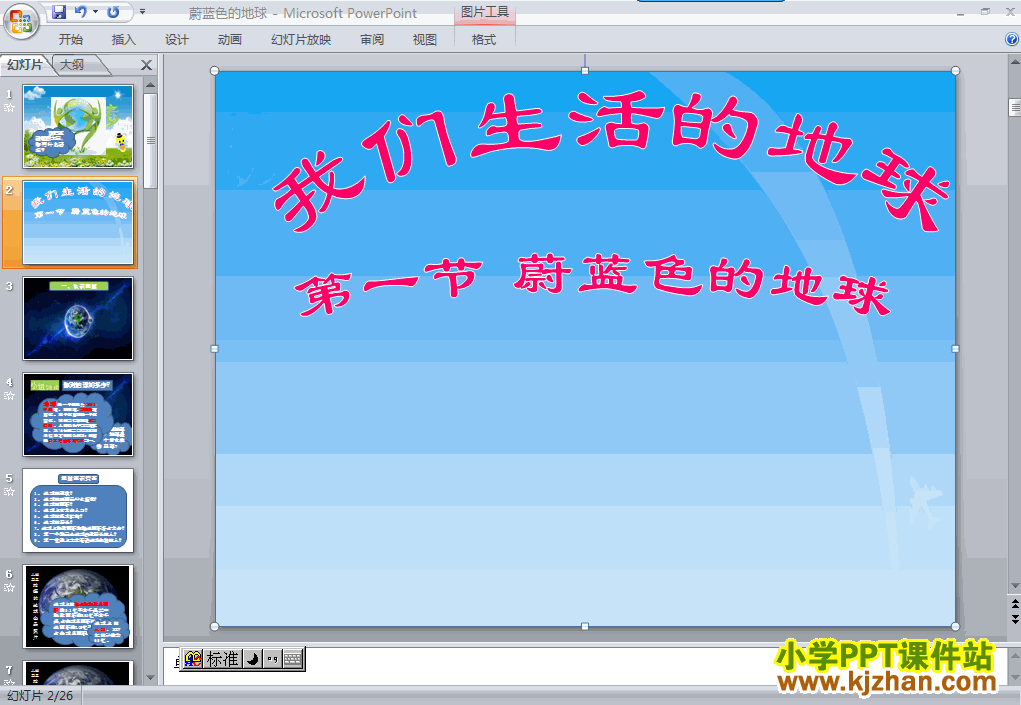Viewport: 1021px width, 705px height.
Task: Click animation star icon beside slide 4
Action: tap(9, 396)
